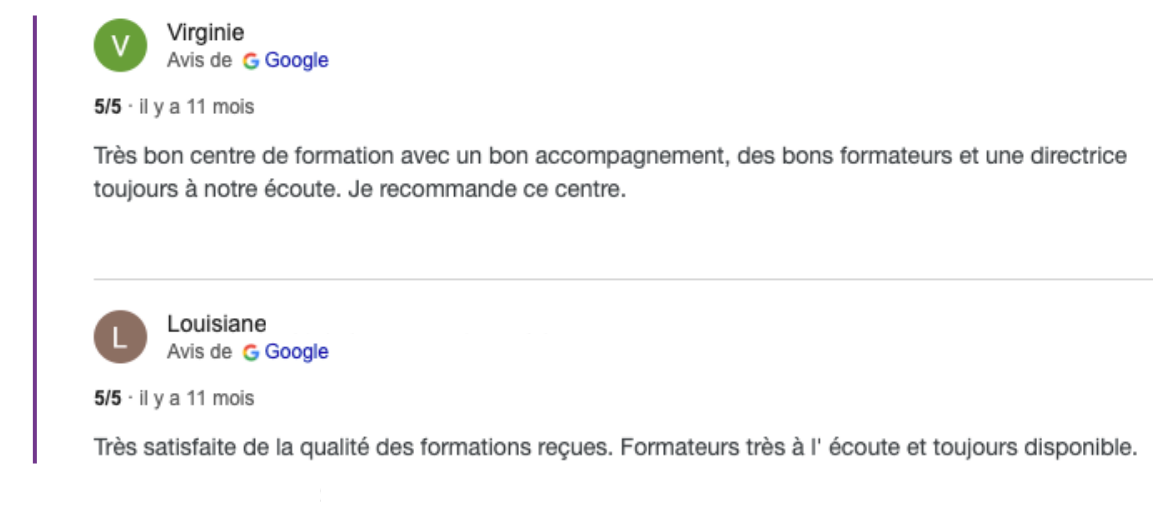Click Virginie's review text about centre de formation
The width and height of the screenshot is (1153, 530).
tap(610, 173)
